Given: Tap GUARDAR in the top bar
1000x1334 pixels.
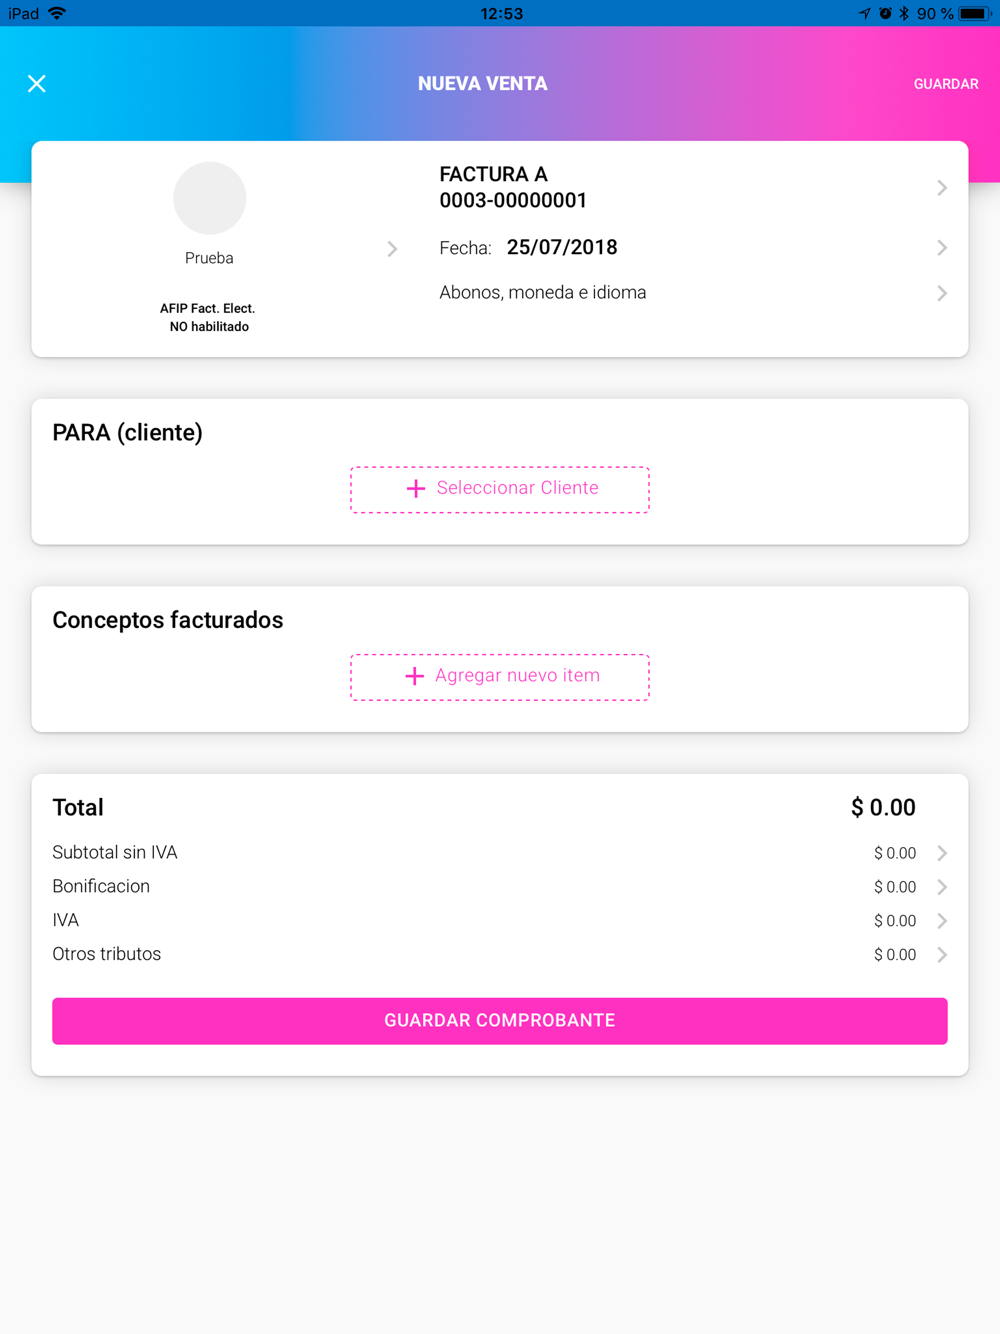Looking at the screenshot, I should [945, 84].
